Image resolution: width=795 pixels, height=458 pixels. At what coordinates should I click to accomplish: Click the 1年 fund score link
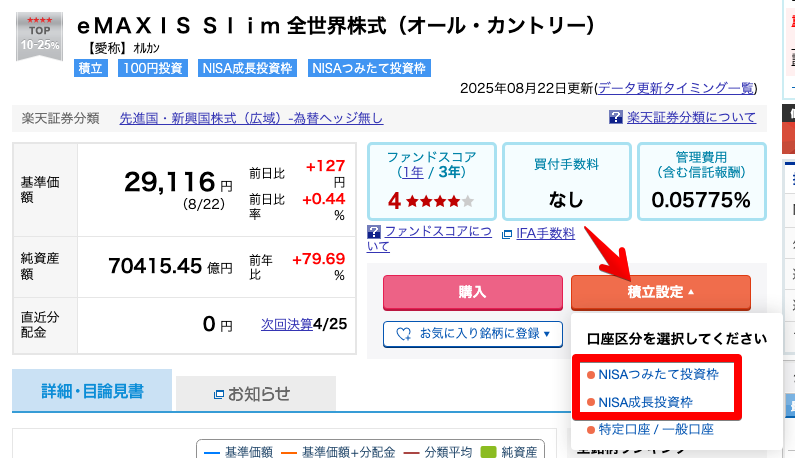click(x=413, y=172)
